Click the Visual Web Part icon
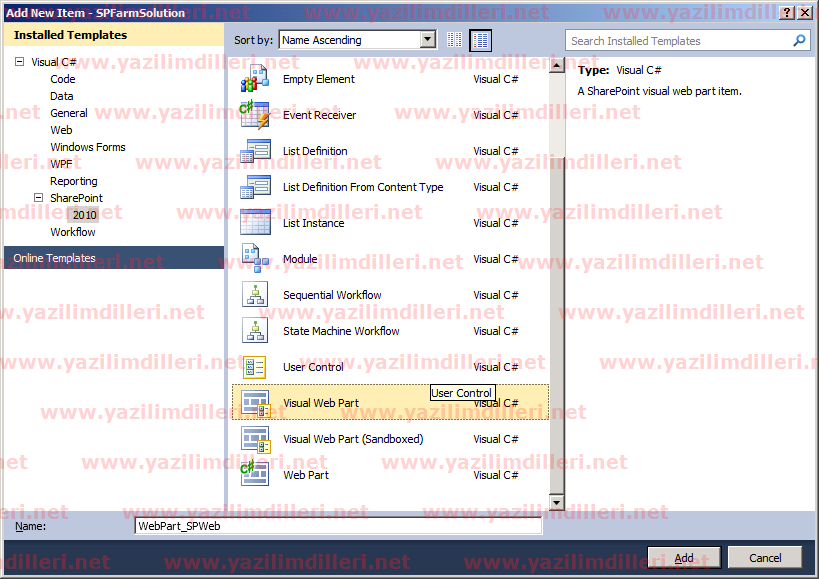Image resolution: width=819 pixels, height=579 pixels. coord(255,403)
